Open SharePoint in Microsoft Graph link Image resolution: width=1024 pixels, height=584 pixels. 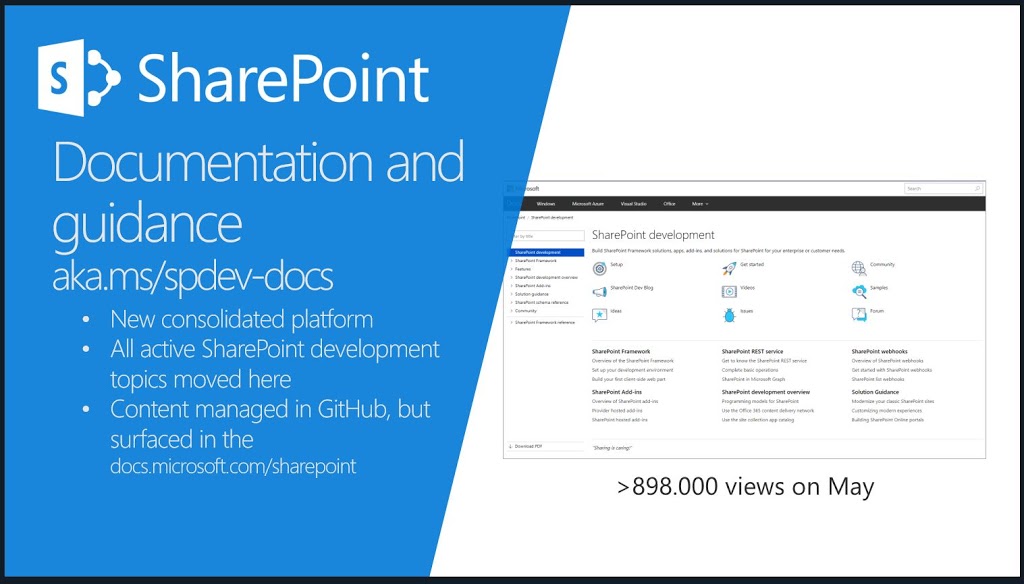(x=753, y=380)
